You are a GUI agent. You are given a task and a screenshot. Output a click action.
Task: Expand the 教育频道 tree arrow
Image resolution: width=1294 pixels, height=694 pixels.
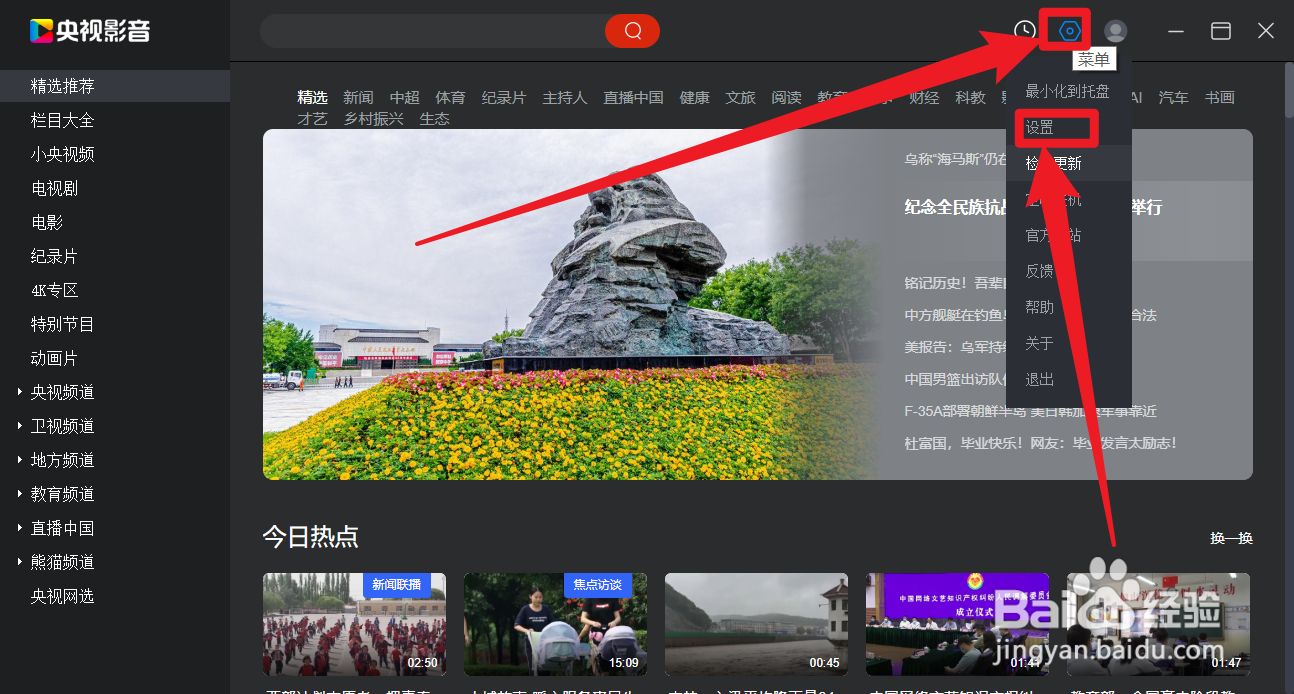(x=20, y=494)
